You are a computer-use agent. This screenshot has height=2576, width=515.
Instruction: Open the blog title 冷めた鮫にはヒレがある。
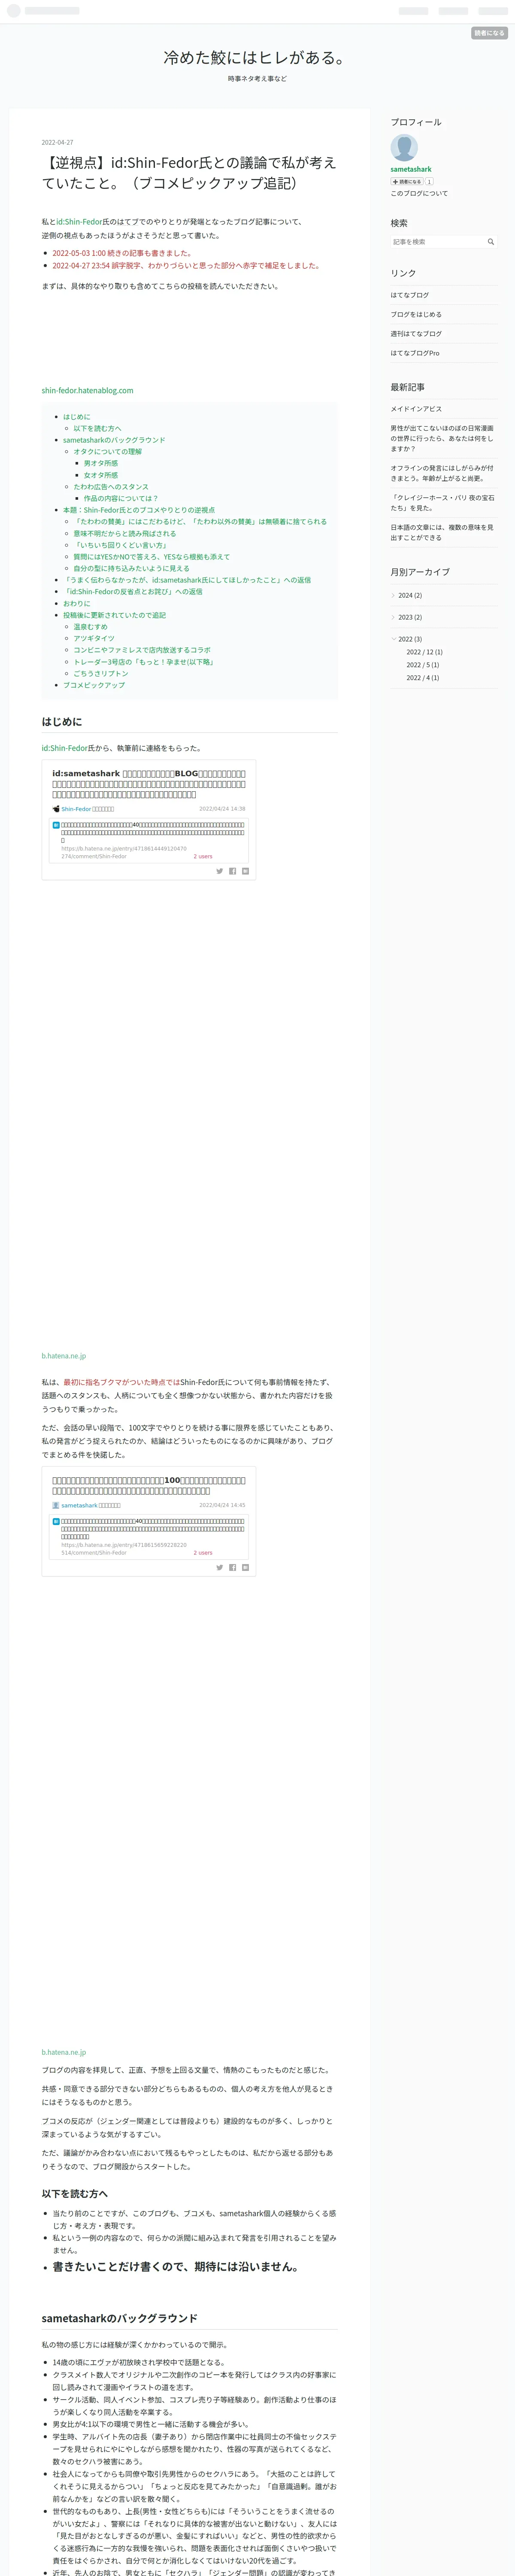tap(257, 58)
